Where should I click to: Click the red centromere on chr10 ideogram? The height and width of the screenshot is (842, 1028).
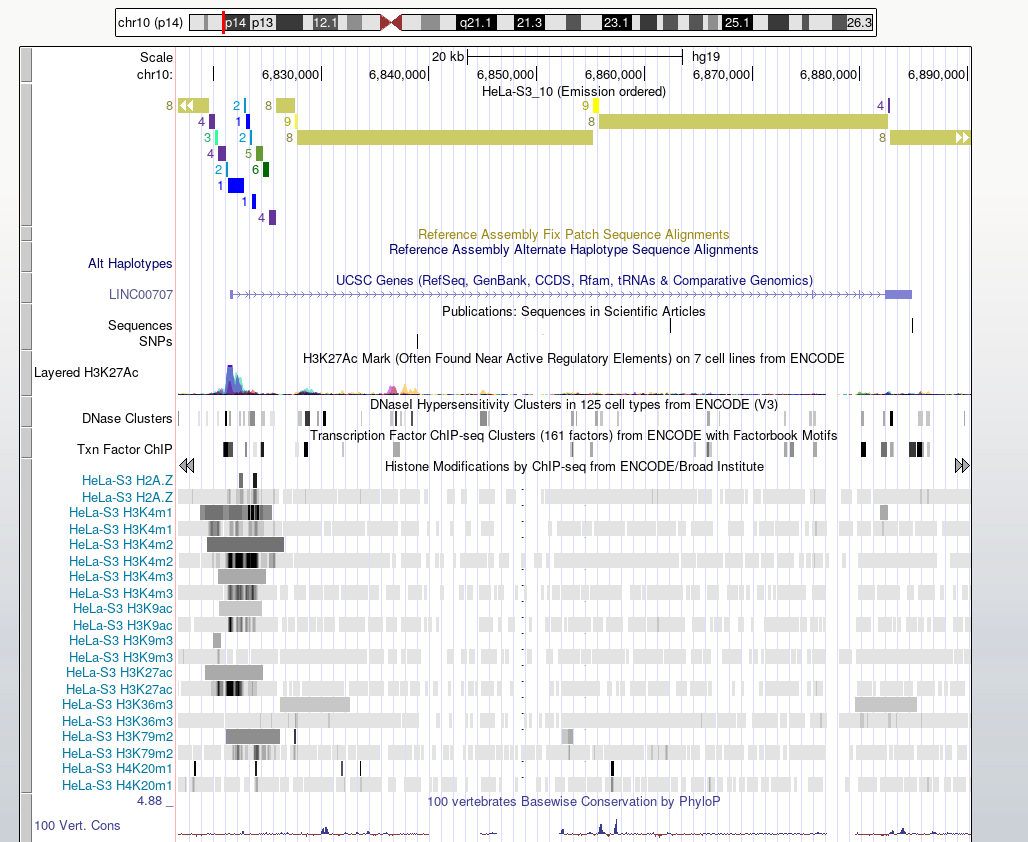[x=391, y=23]
